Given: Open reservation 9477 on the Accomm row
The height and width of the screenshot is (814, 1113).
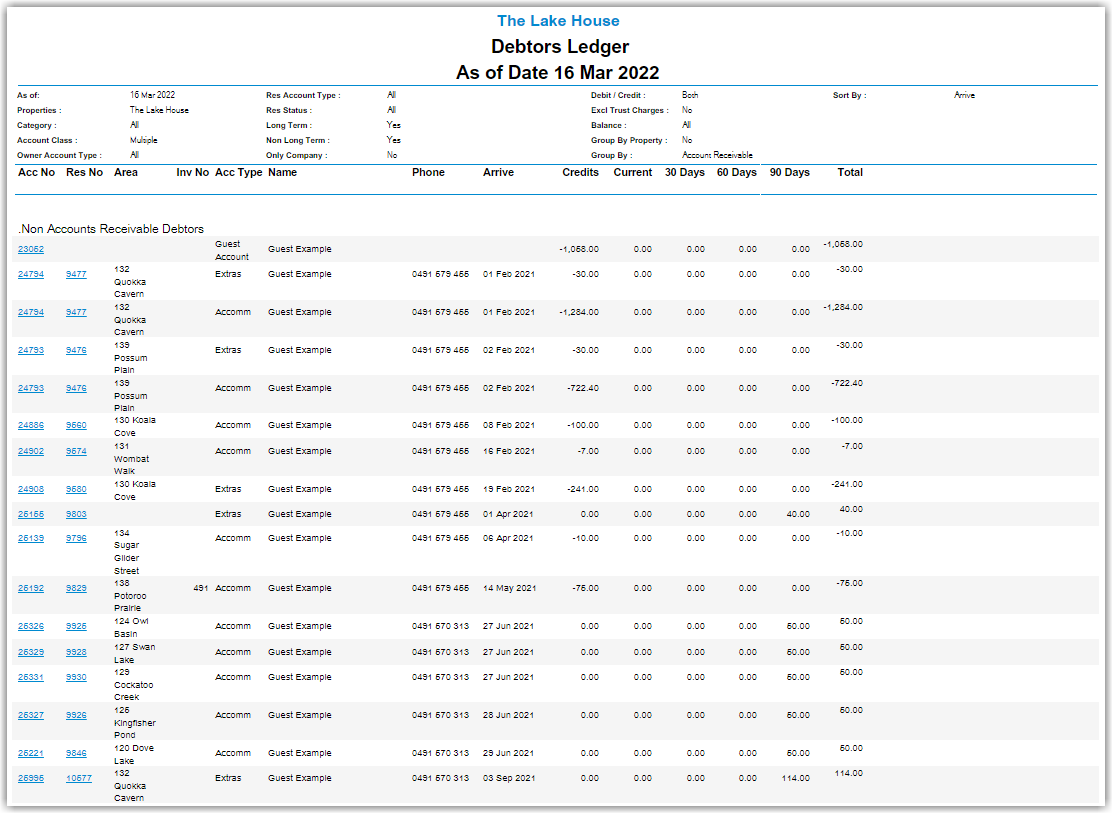Looking at the screenshot, I should pos(76,312).
